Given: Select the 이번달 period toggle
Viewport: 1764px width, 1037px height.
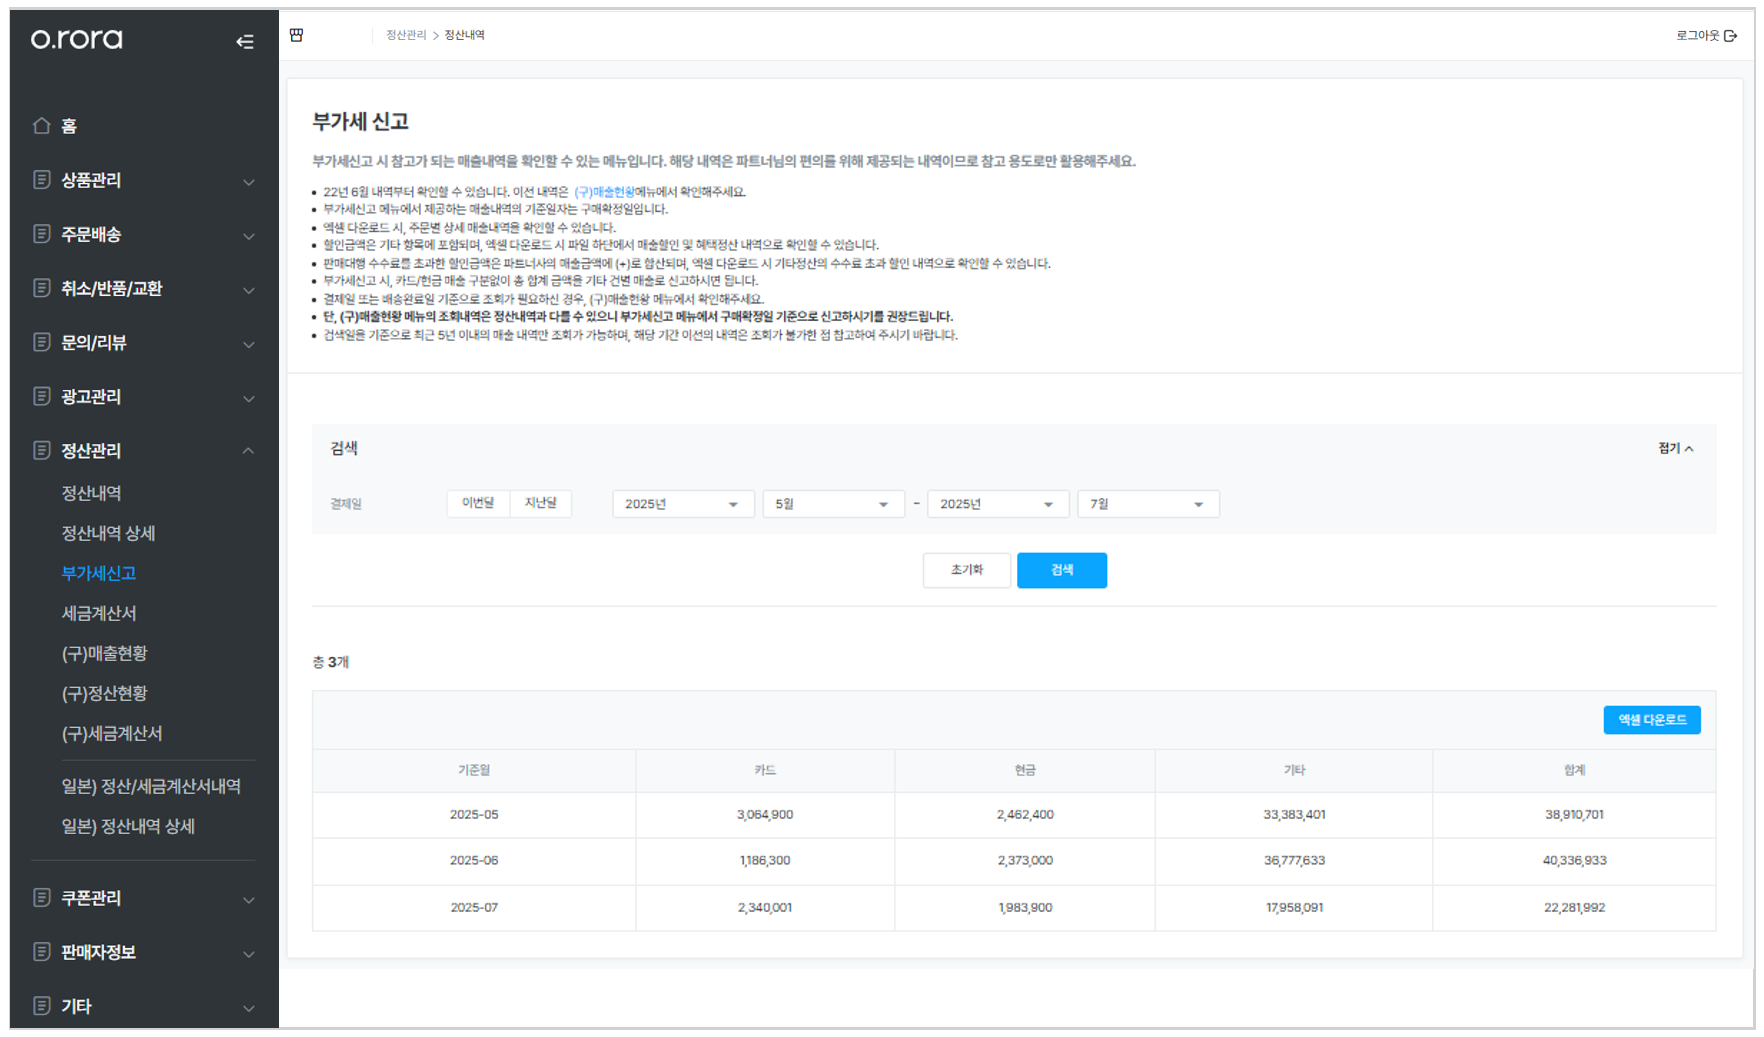Looking at the screenshot, I should point(478,503).
